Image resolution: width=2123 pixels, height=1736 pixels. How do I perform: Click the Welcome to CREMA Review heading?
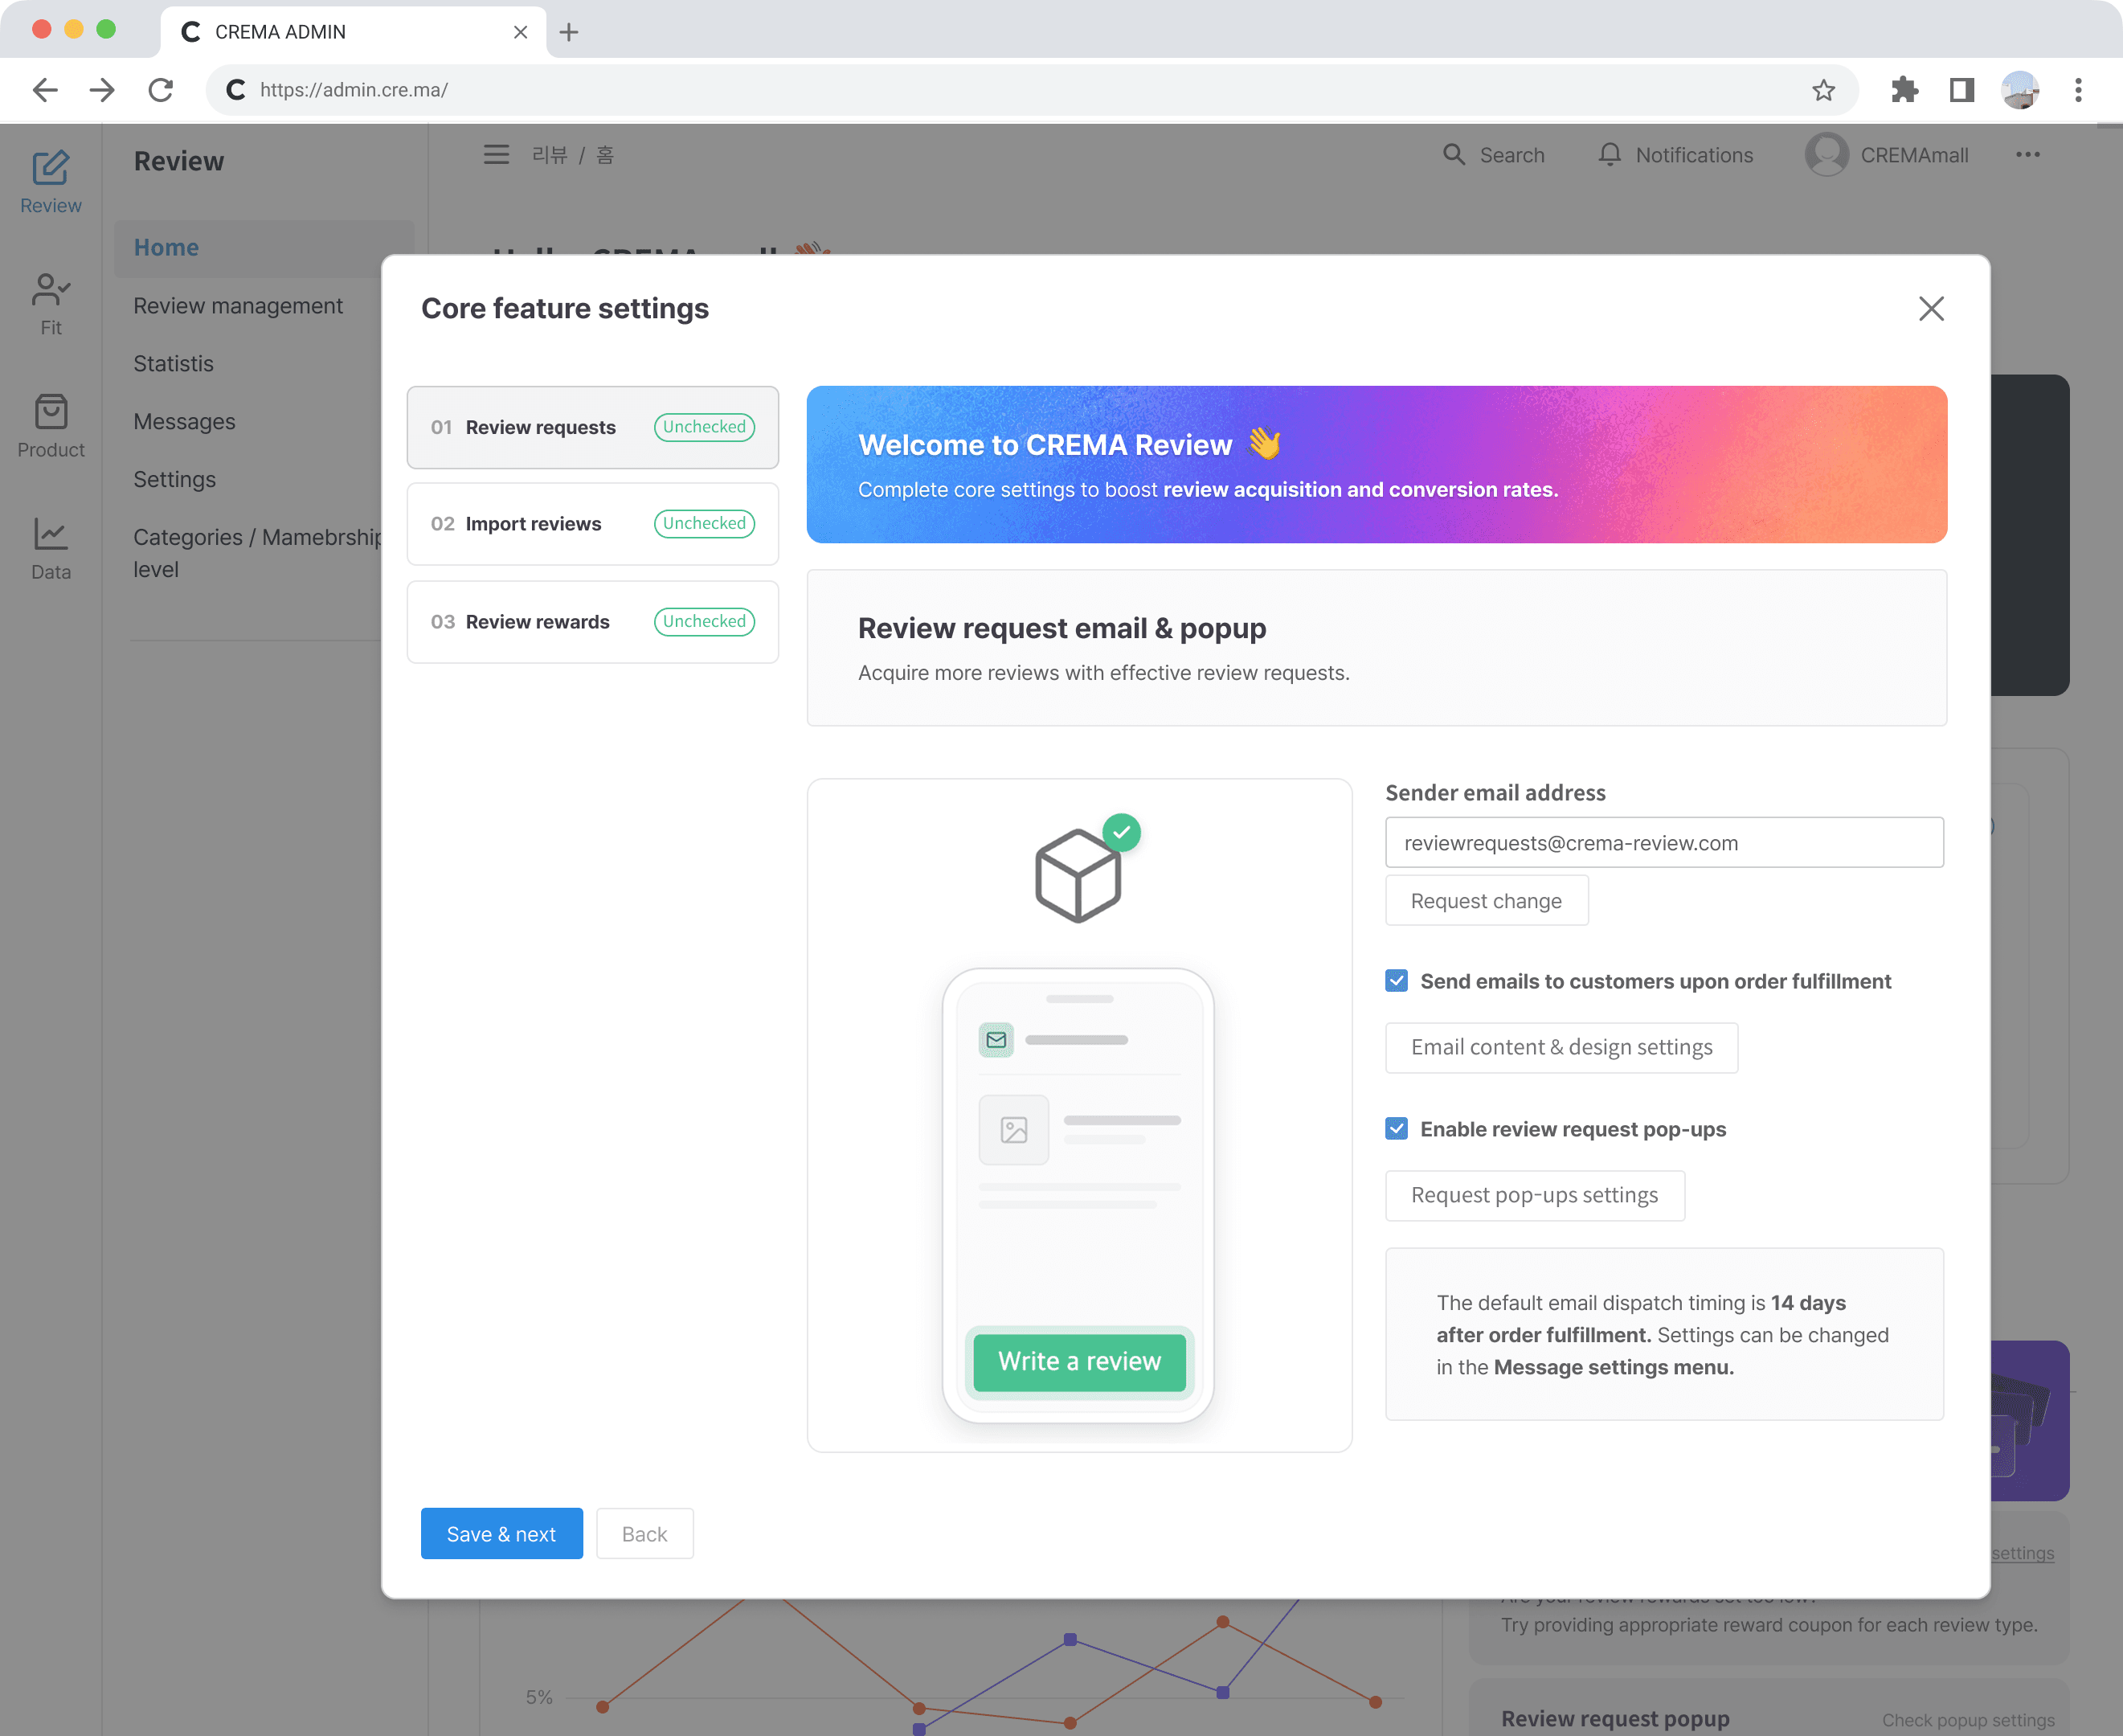pos(1045,445)
